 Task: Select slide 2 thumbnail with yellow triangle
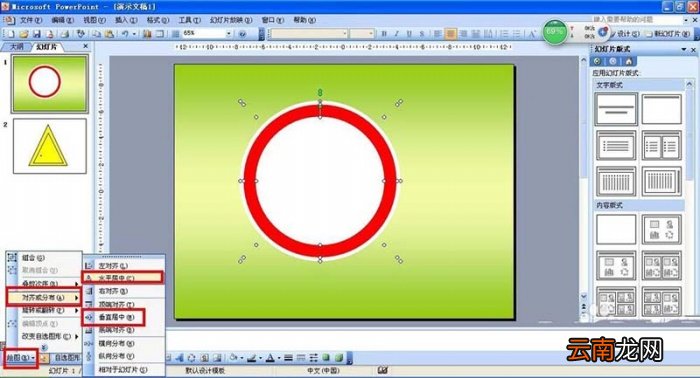coord(50,146)
